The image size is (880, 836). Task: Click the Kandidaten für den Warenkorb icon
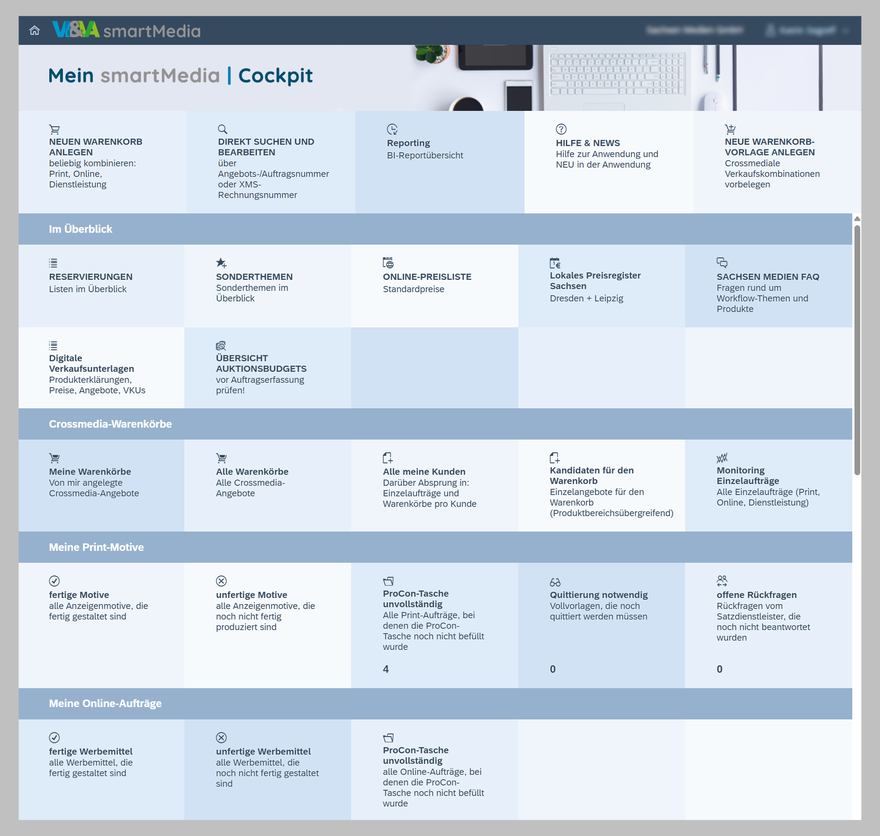pyautogui.click(x=554, y=457)
